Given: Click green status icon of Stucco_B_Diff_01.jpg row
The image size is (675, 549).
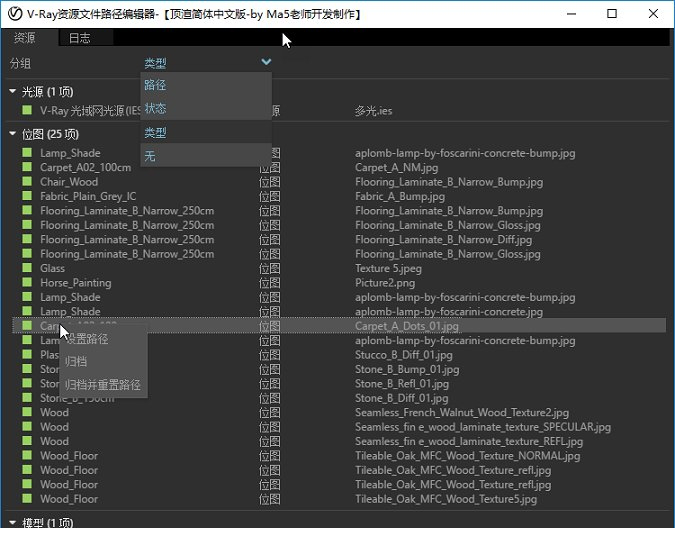Looking at the screenshot, I should click(27, 354).
